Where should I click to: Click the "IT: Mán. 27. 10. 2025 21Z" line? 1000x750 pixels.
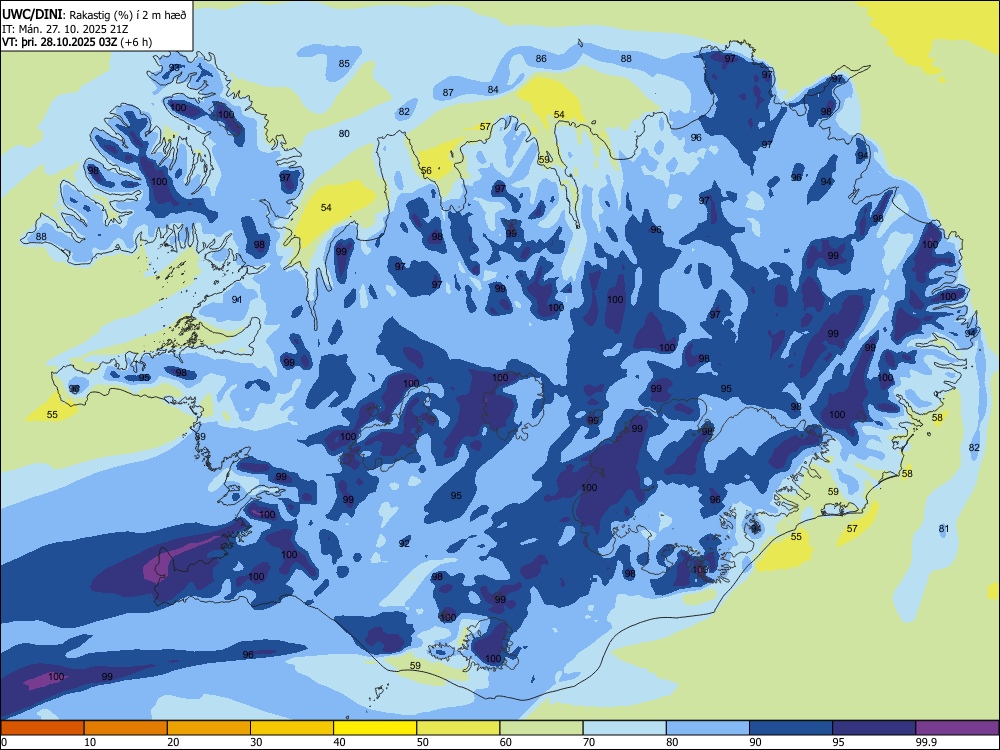click(x=66, y=29)
